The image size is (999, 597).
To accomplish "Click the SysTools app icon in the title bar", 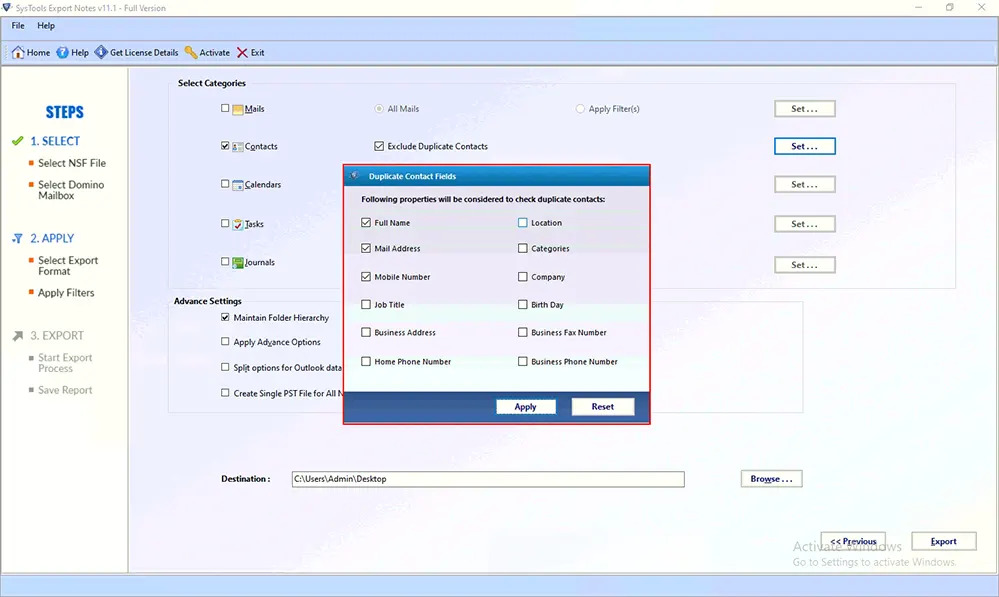I will pos(7,8).
